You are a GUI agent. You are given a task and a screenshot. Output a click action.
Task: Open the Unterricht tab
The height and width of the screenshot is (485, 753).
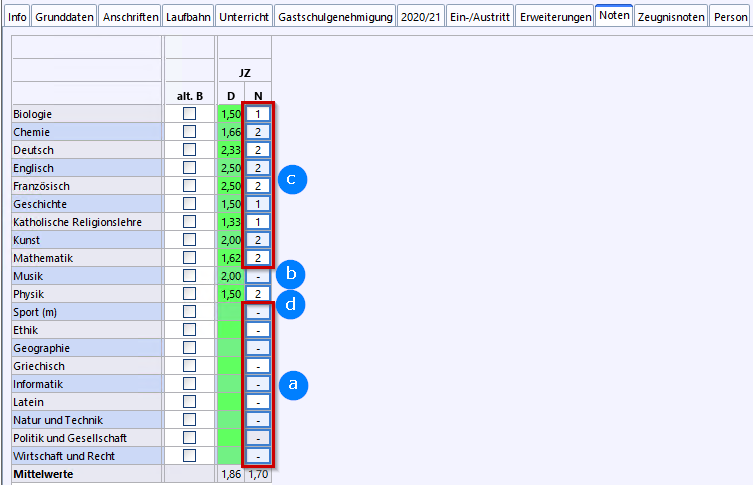(x=244, y=17)
